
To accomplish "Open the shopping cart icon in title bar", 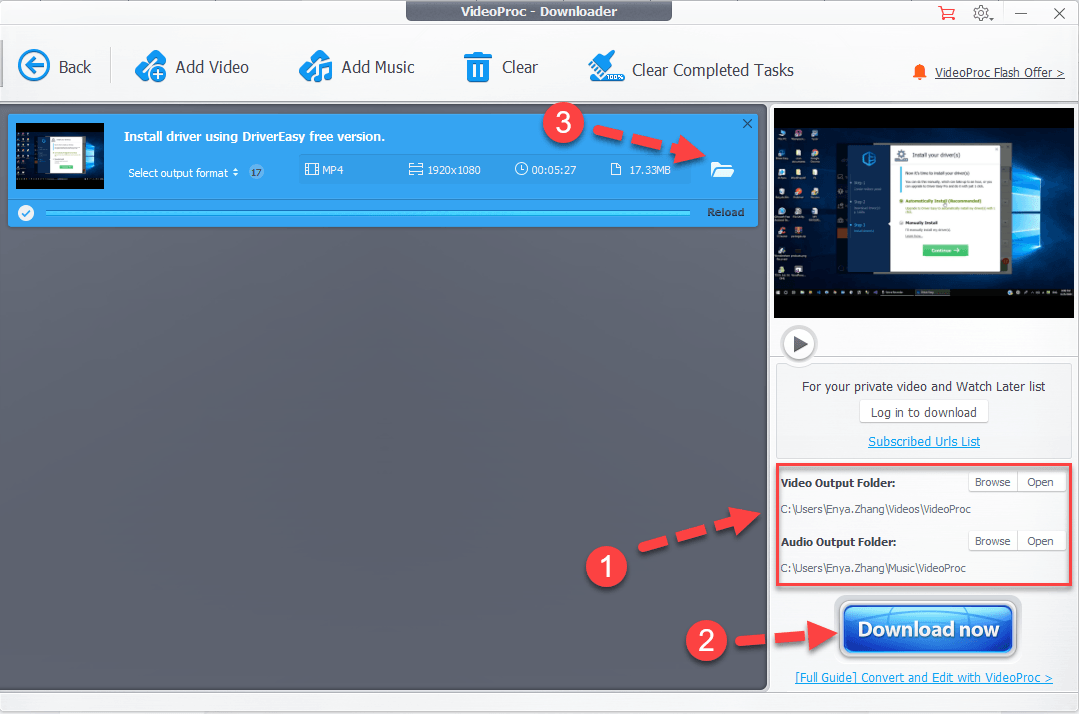I will point(946,13).
